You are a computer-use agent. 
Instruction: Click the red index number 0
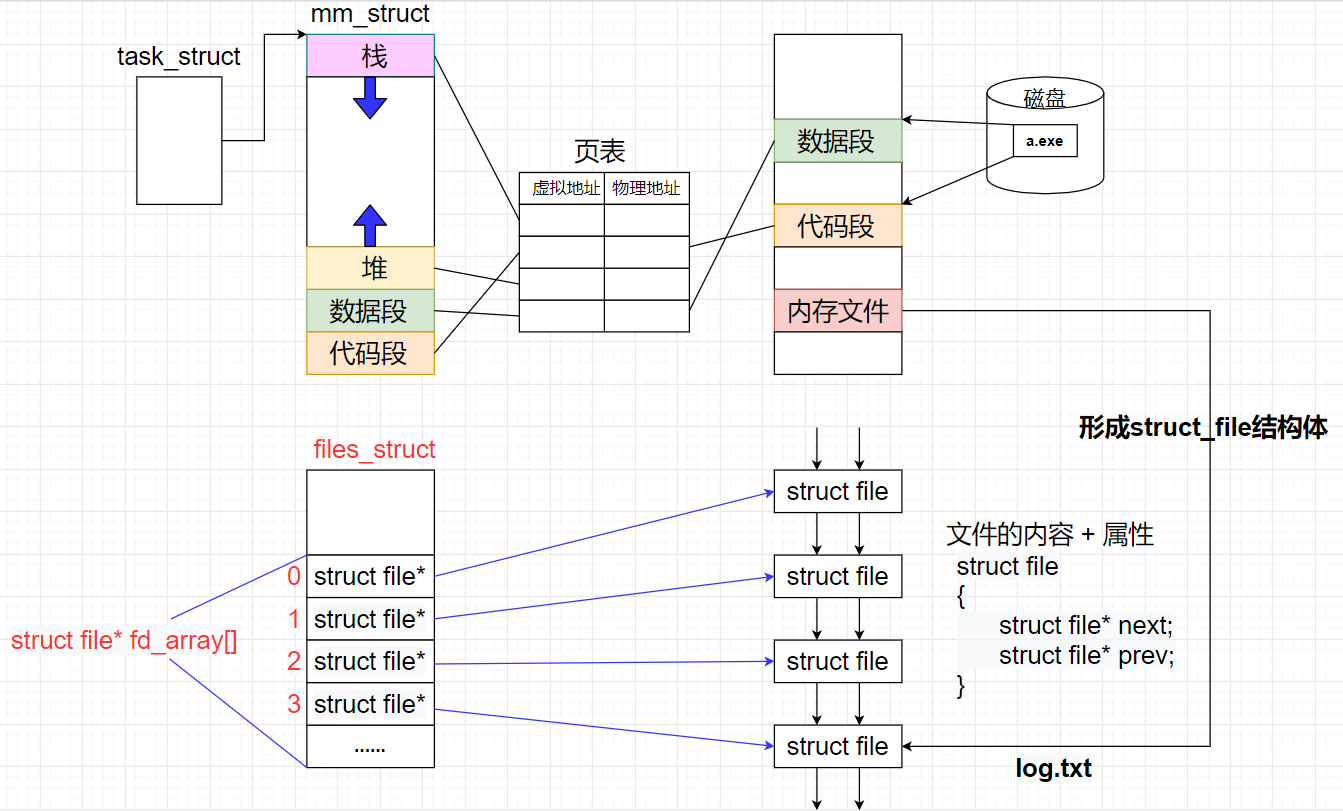pyautogui.click(x=294, y=577)
